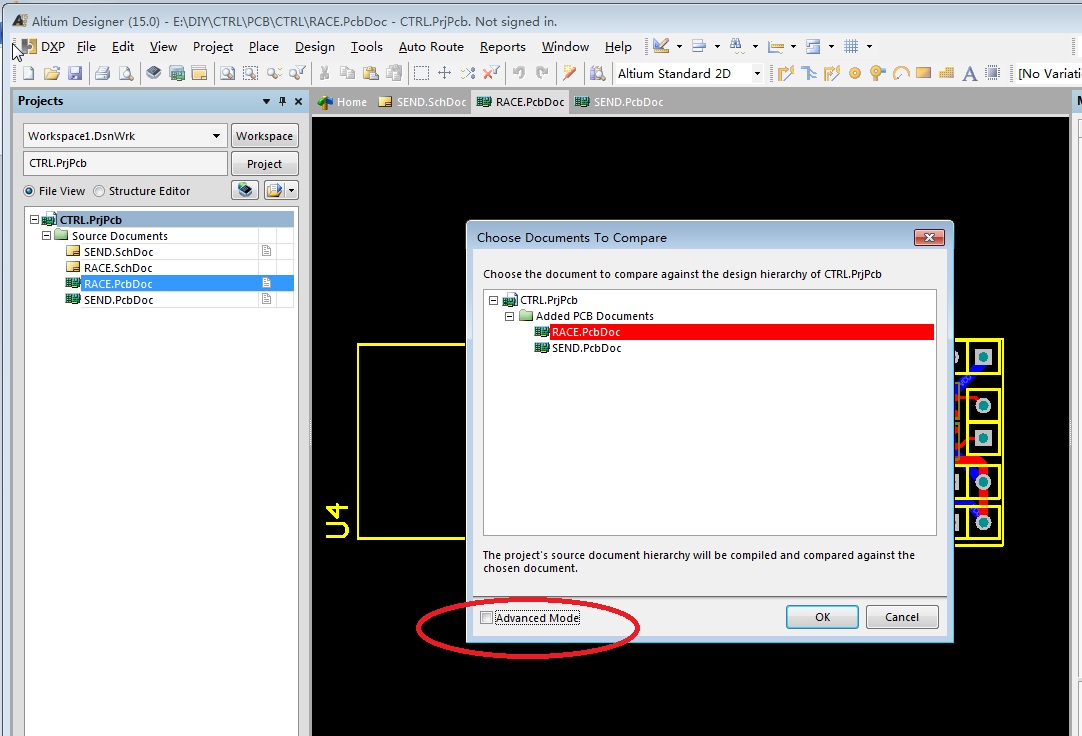The height and width of the screenshot is (736, 1082).
Task: Select the Structure Editor radio button
Action: tap(99, 191)
